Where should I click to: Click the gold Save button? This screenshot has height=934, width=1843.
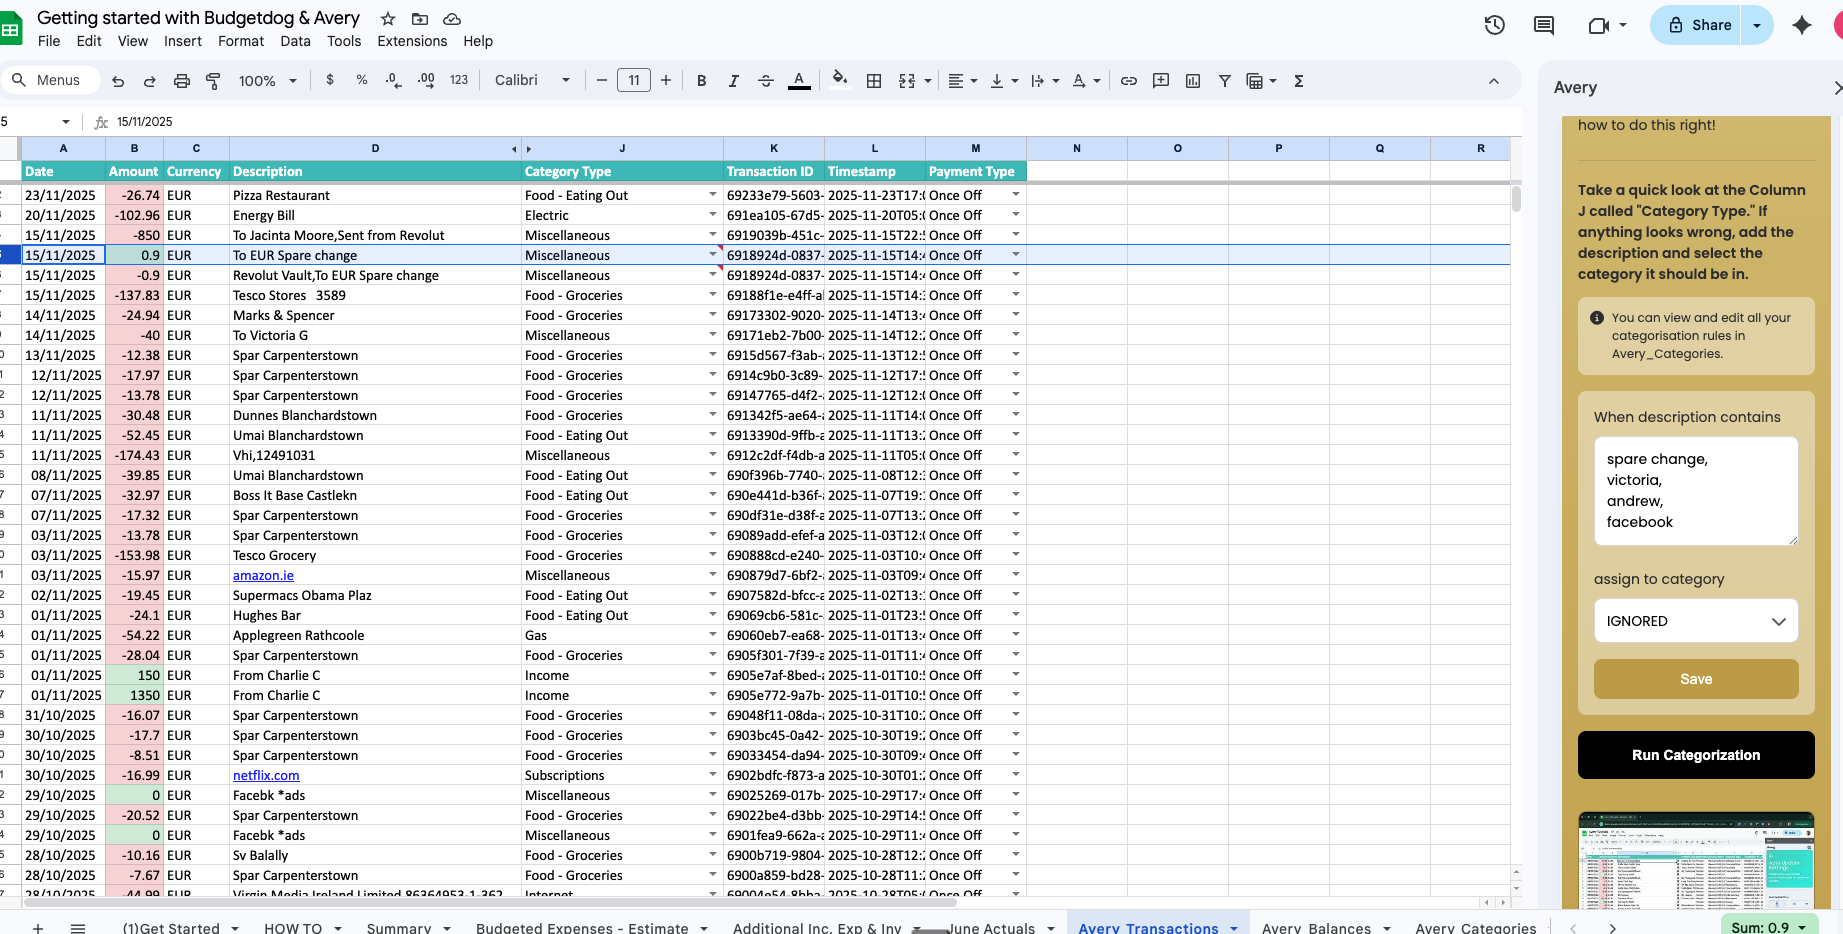(x=1695, y=679)
